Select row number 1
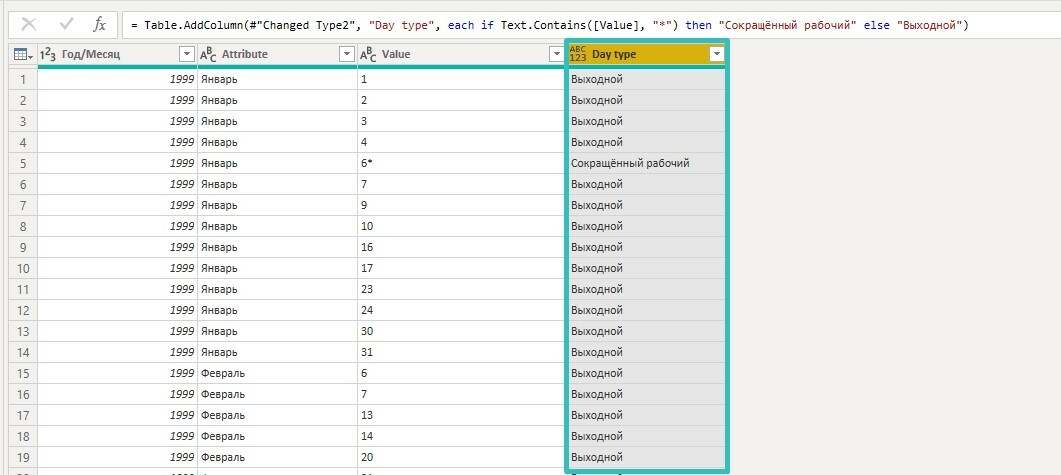Image resolution: width=1061 pixels, height=475 pixels. 23,79
